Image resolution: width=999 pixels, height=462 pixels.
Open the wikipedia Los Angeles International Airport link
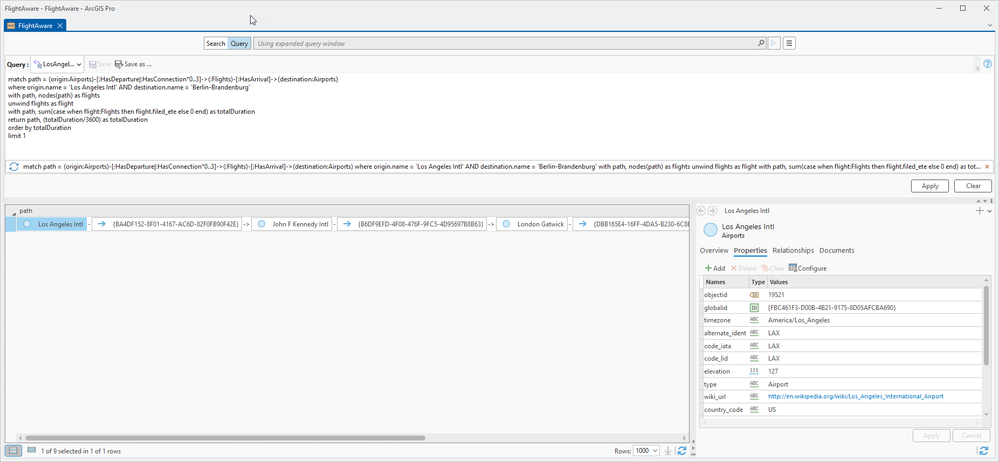tap(856, 396)
